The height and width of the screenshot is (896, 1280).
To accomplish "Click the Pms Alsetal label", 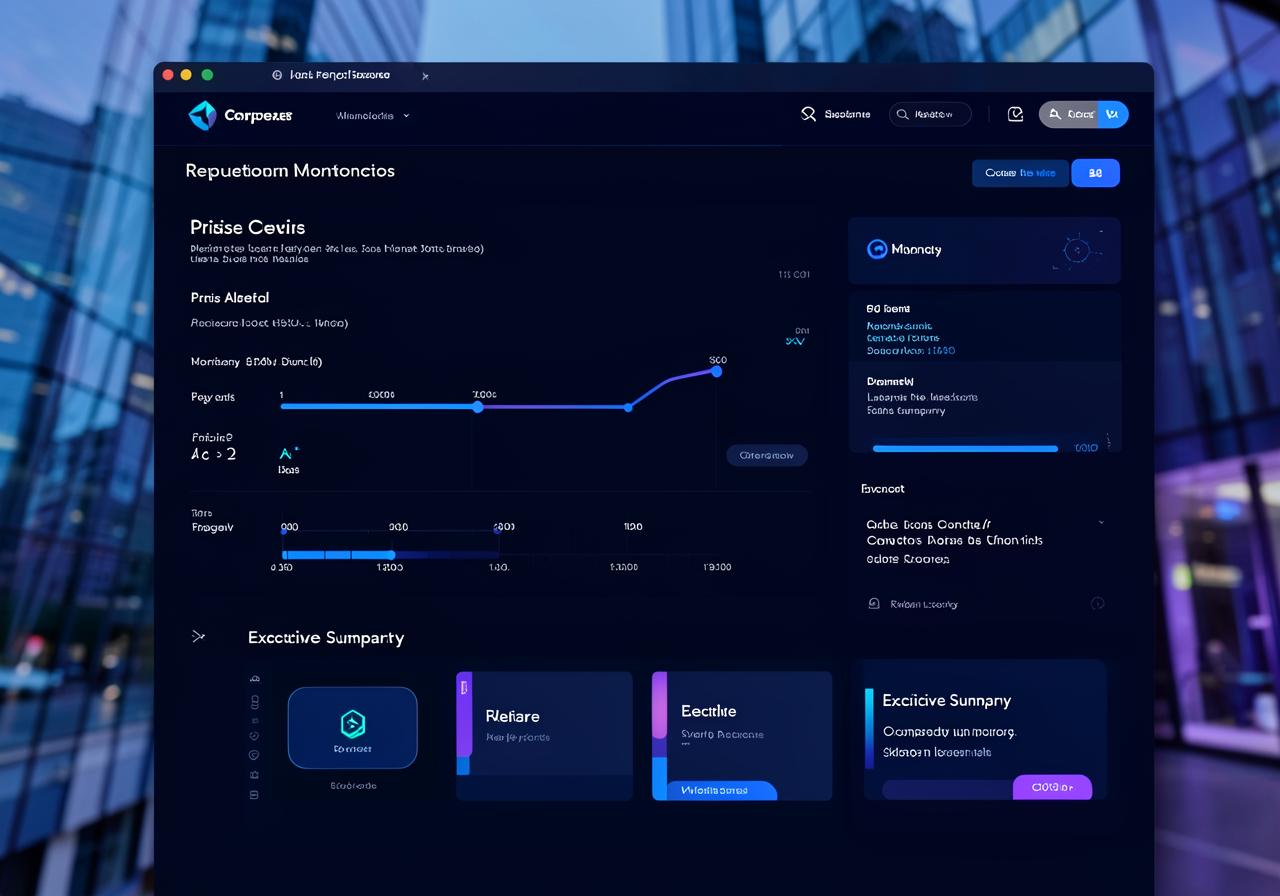I will pyautogui.click(x=230, y=297).
